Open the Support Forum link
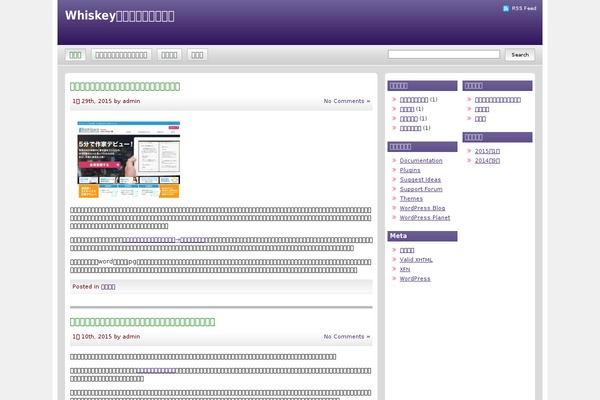This screenshot has width=600, height=400. coord(421,189)
